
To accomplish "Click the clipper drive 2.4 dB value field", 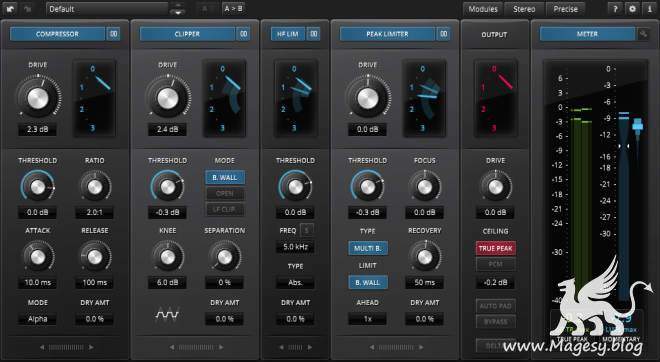I will tap(167, 129).
